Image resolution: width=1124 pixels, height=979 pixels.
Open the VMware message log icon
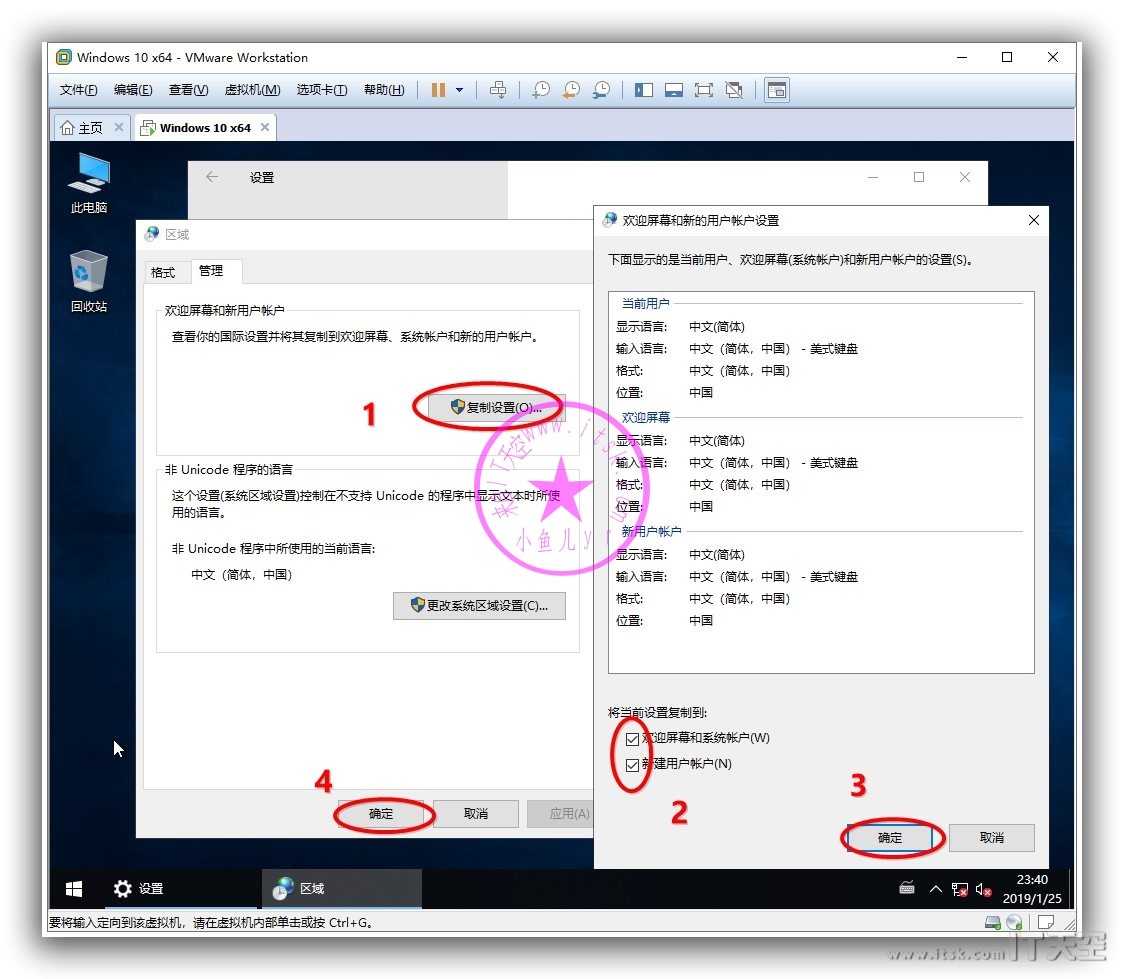(1046, 922)
